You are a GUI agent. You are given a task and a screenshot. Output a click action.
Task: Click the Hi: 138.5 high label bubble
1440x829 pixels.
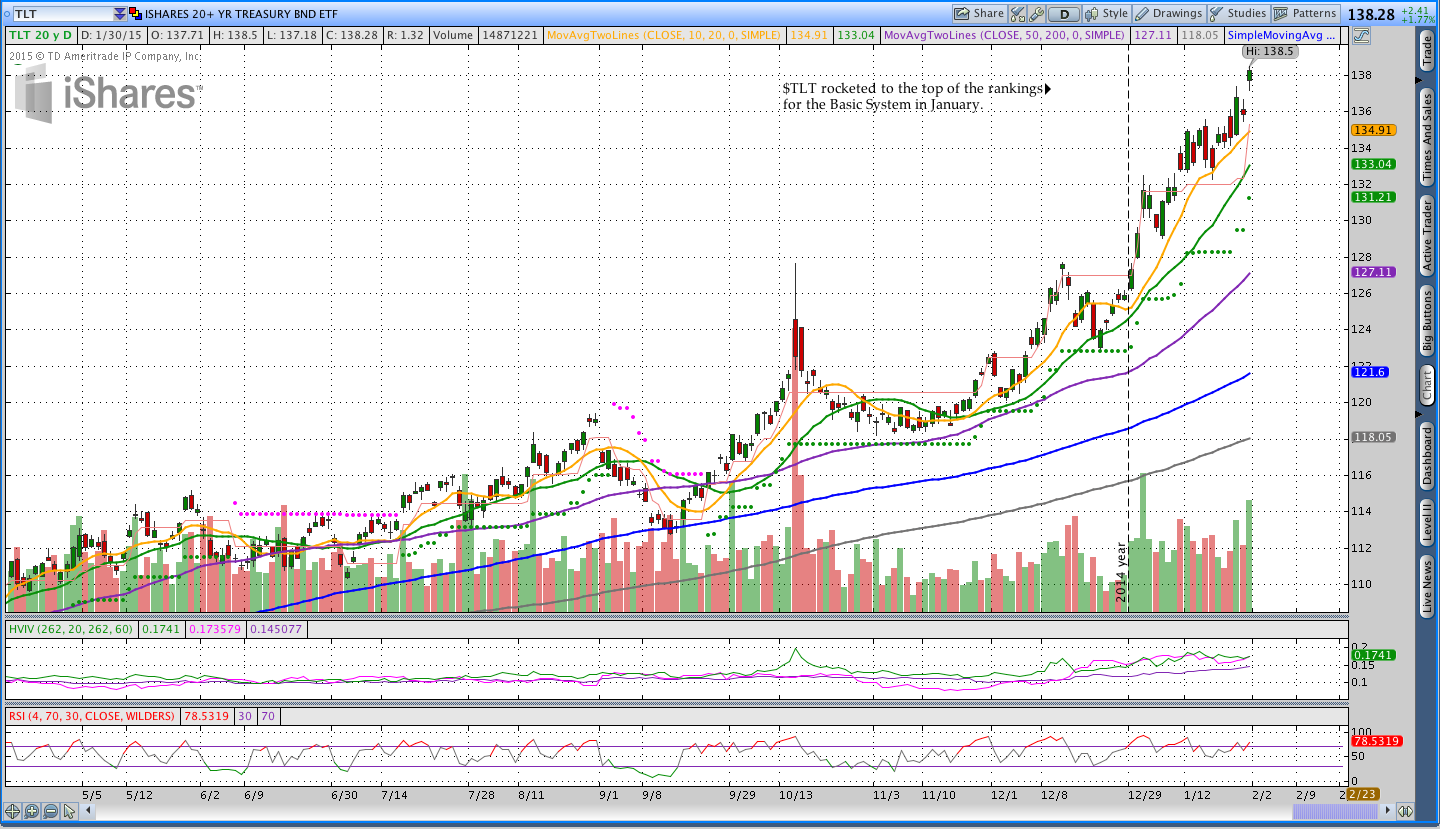click(x=1269, y=51)
